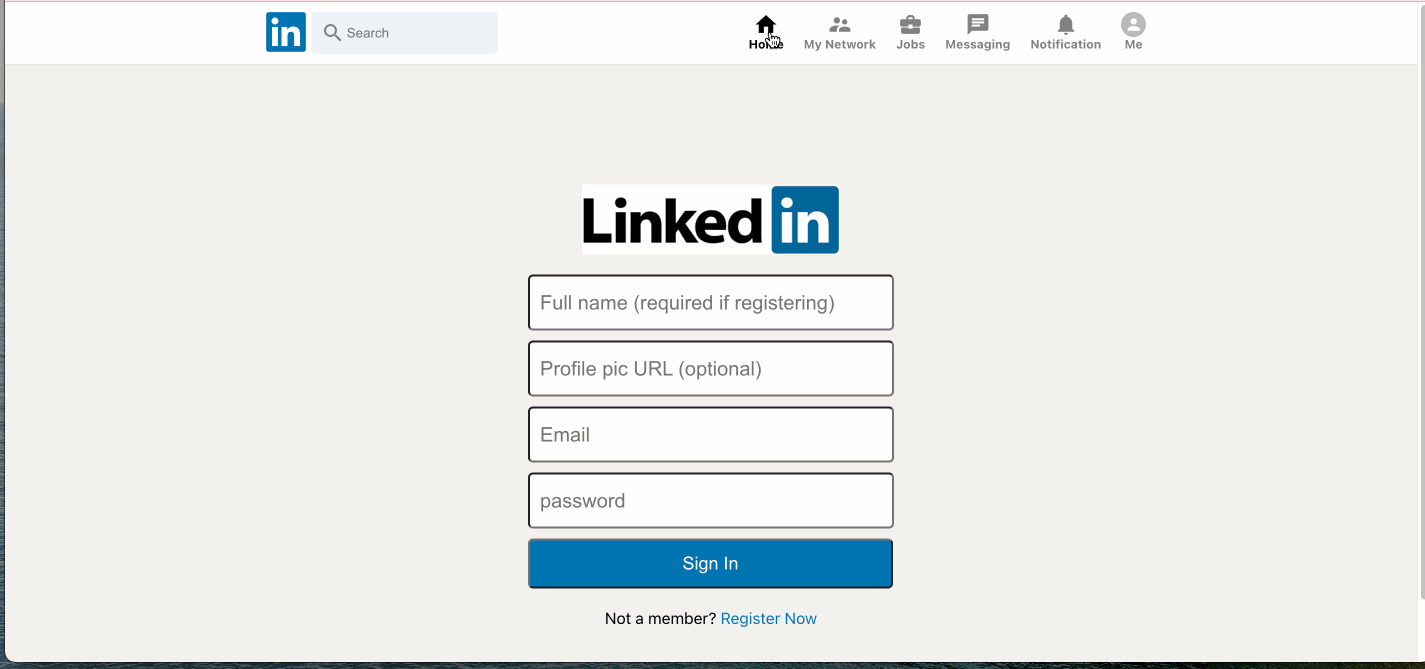The height and width of the screenshot is (669, 1425).
Task: Click the small LinkedIn logo in header
Action: pos(286,32)
